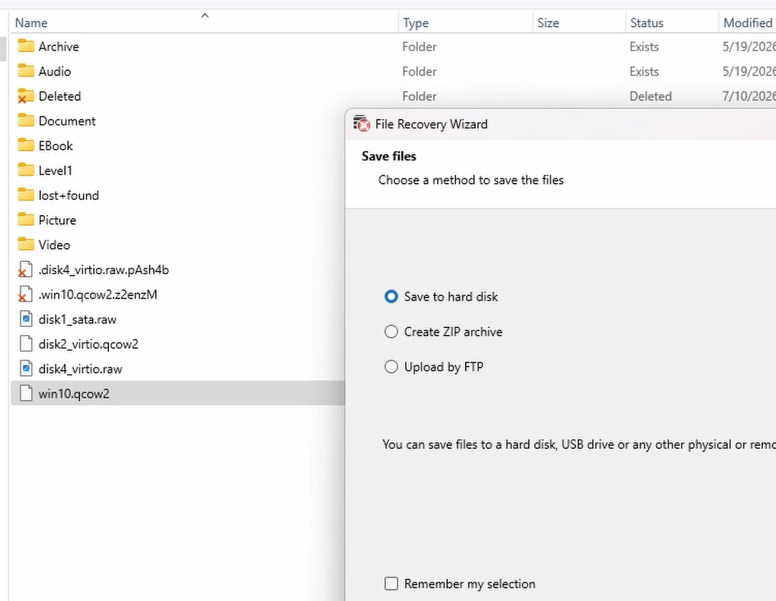Click the Document folder icon
The height and width of the screenshot is (601, 776).
pos(26,120)
